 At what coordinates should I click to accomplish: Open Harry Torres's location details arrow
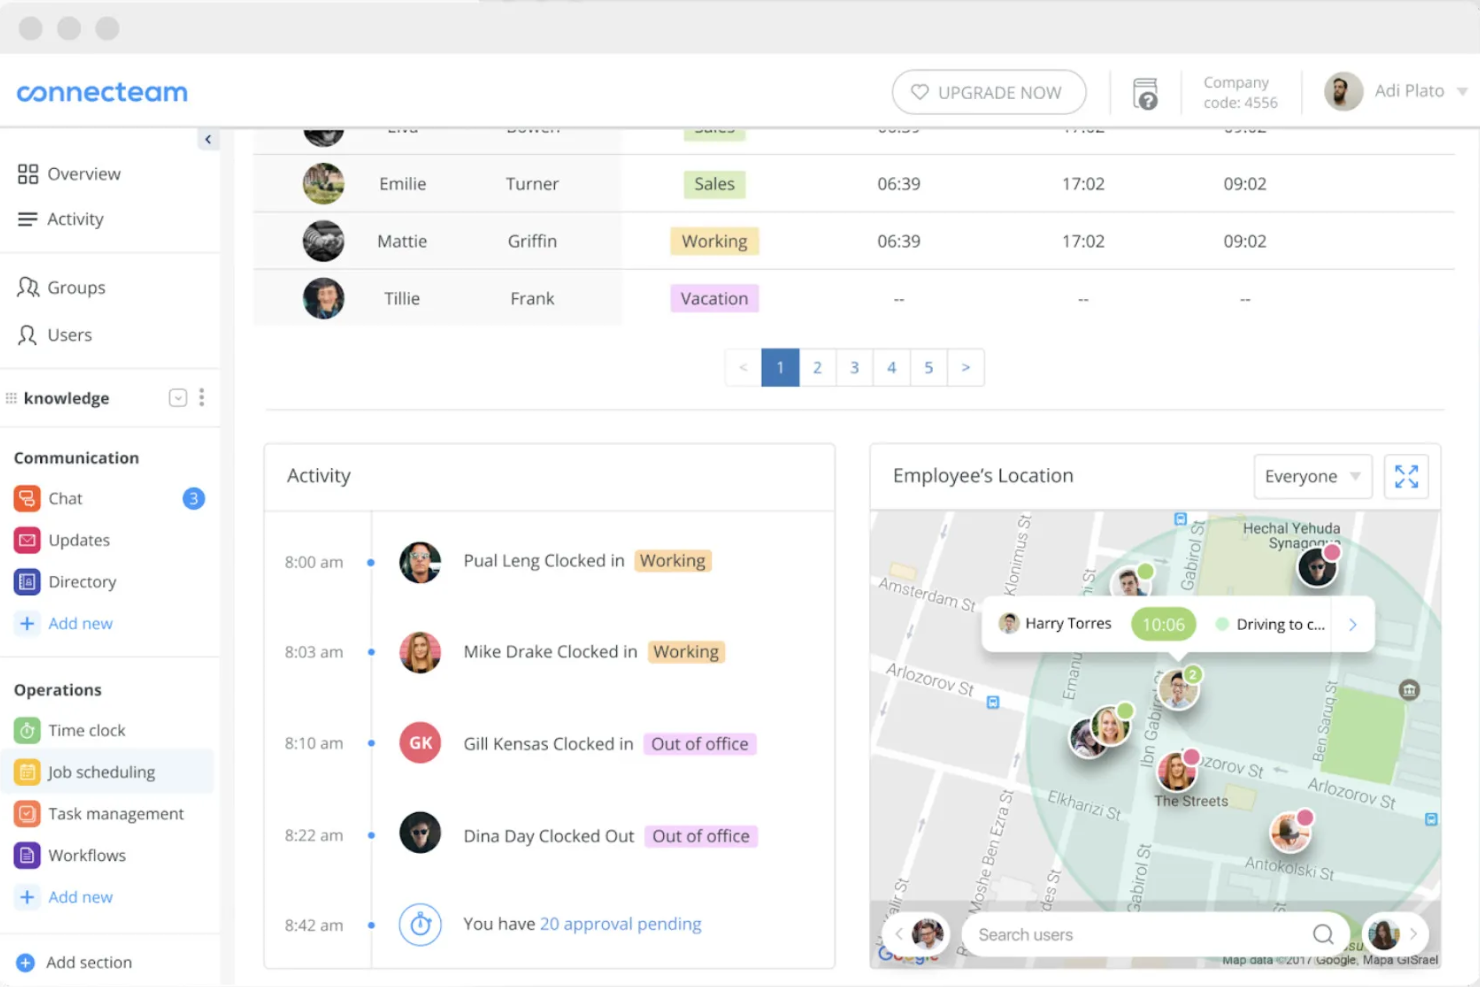1352,624
